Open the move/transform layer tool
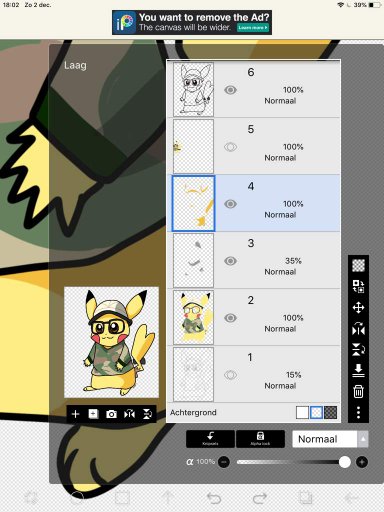 pyautogui.click(x=358, y=307)
